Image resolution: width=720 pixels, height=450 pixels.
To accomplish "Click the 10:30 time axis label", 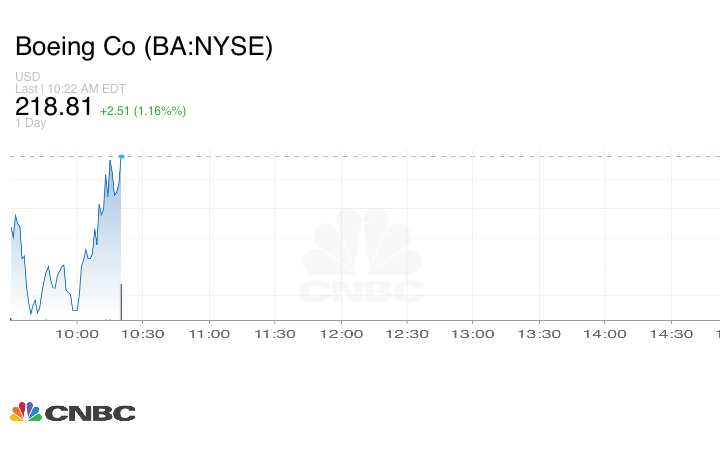I will coord(142,334).
